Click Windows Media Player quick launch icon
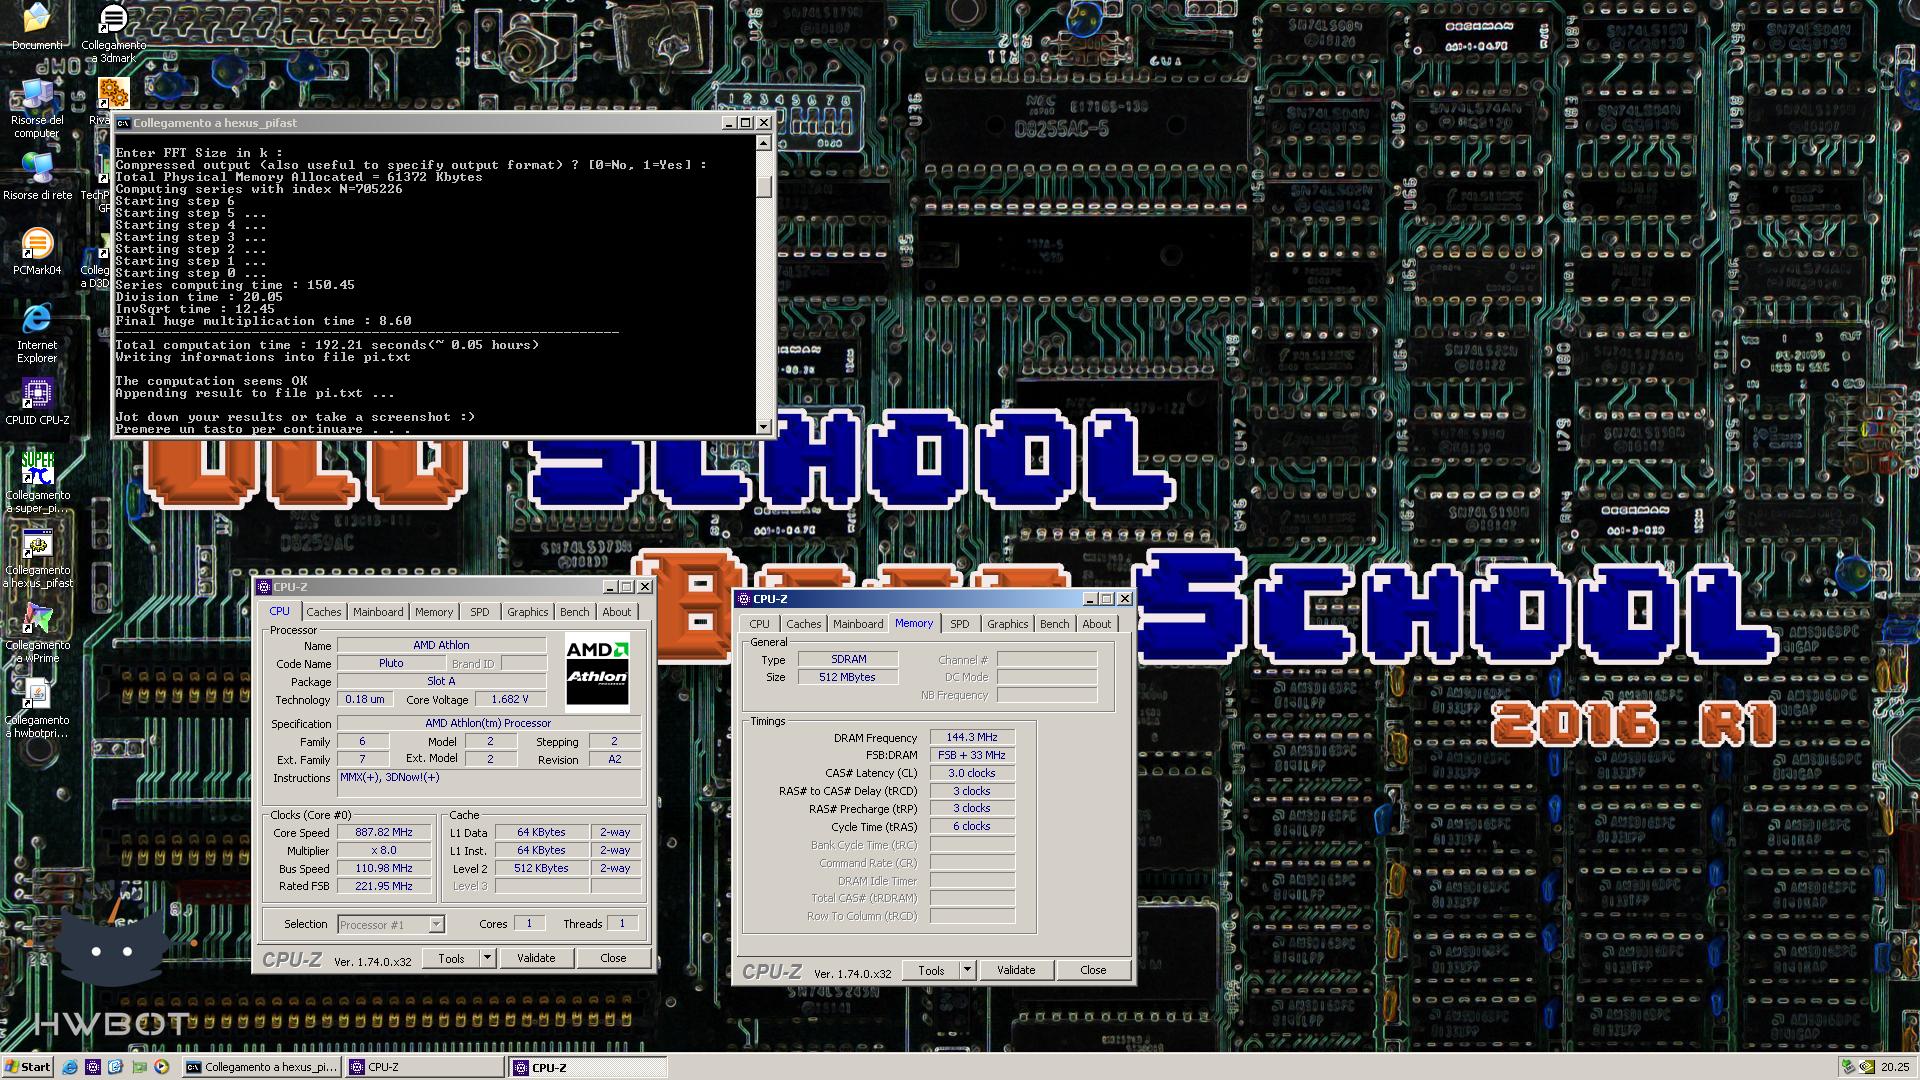The image size is (1920, 1080). point(161,1067)
